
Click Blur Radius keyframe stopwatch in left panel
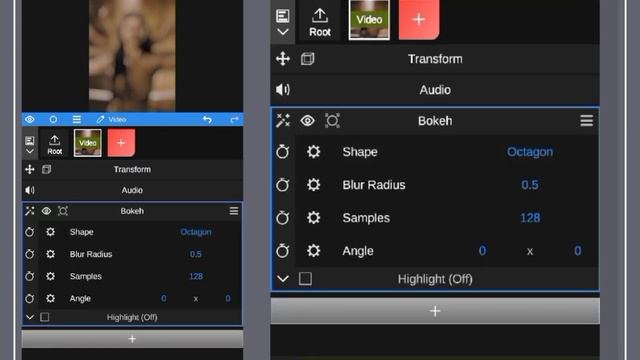tap(30, 254)
